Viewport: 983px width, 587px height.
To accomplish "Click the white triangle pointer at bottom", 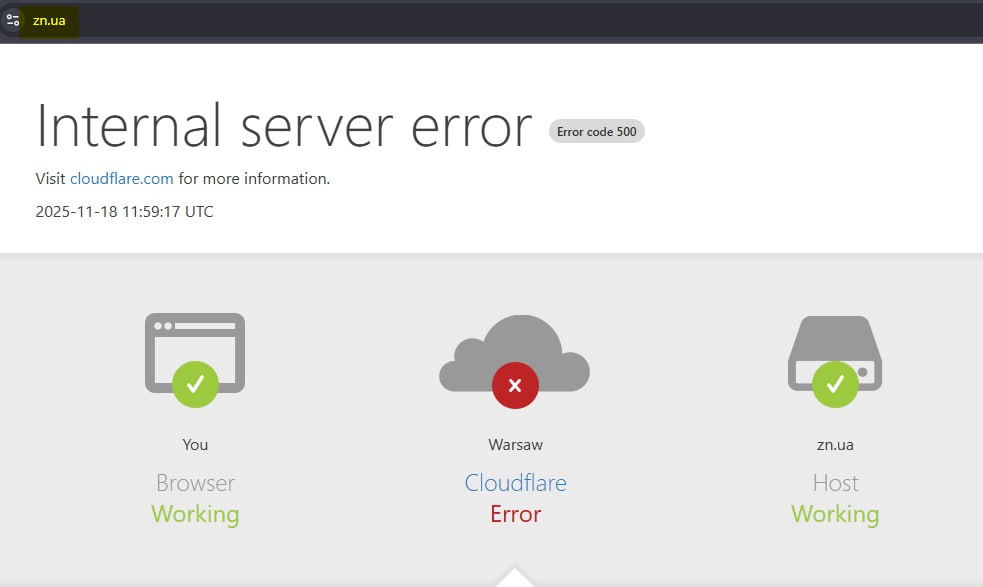I will coord(515,577).
